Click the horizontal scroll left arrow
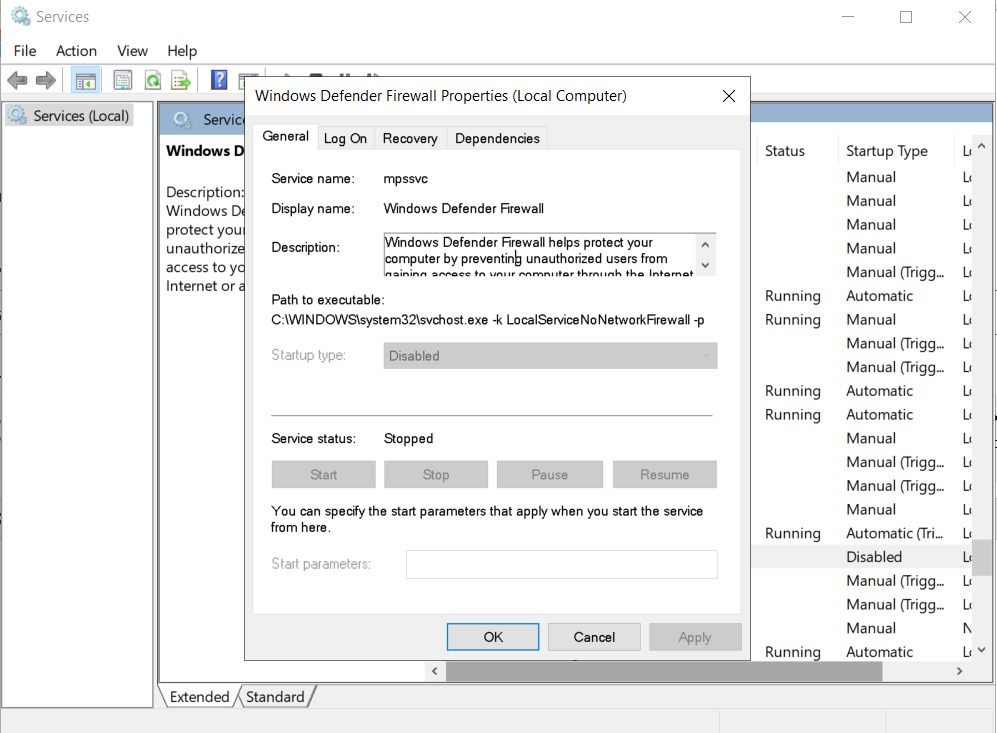Image resolution: width=997 pixels, height=733 pixels. [x=434, y=671]
